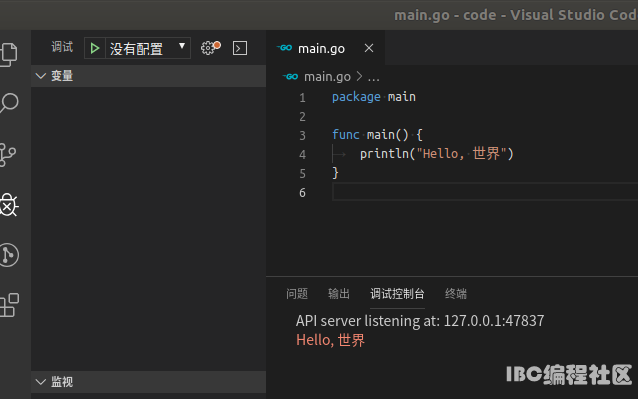
Task: Click the closing brace on line 5
Action: 335,173
